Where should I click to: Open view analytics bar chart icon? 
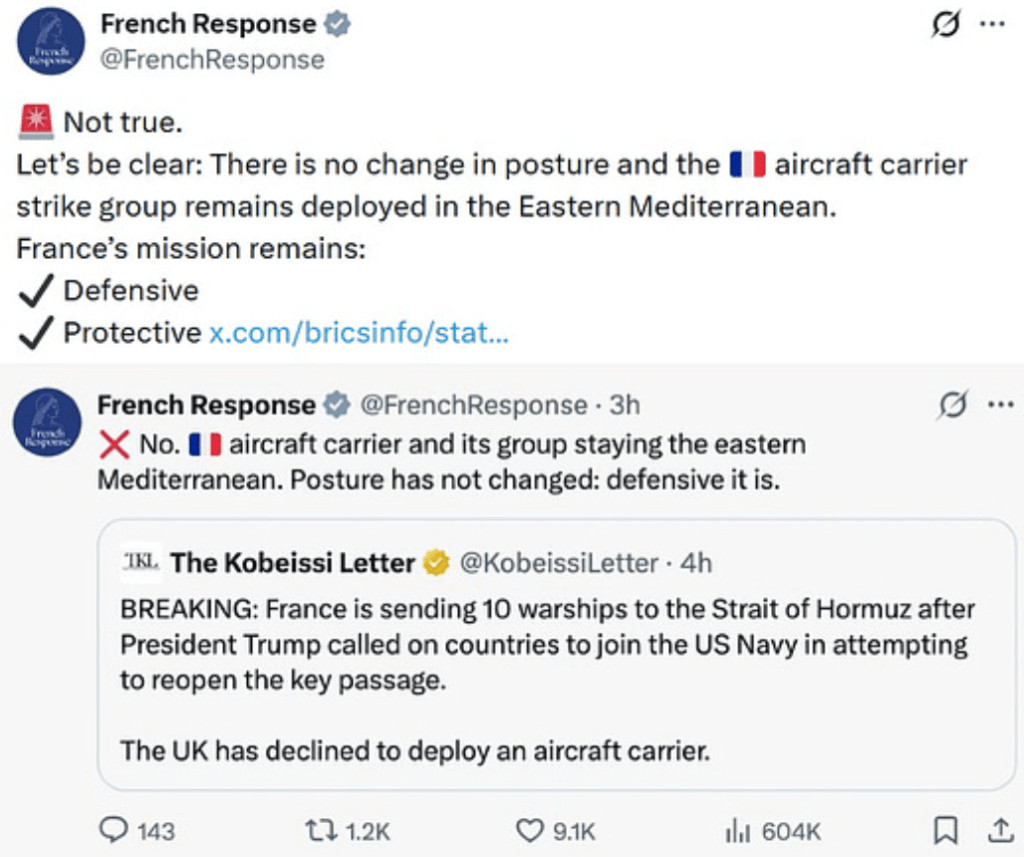pos(737,830)
